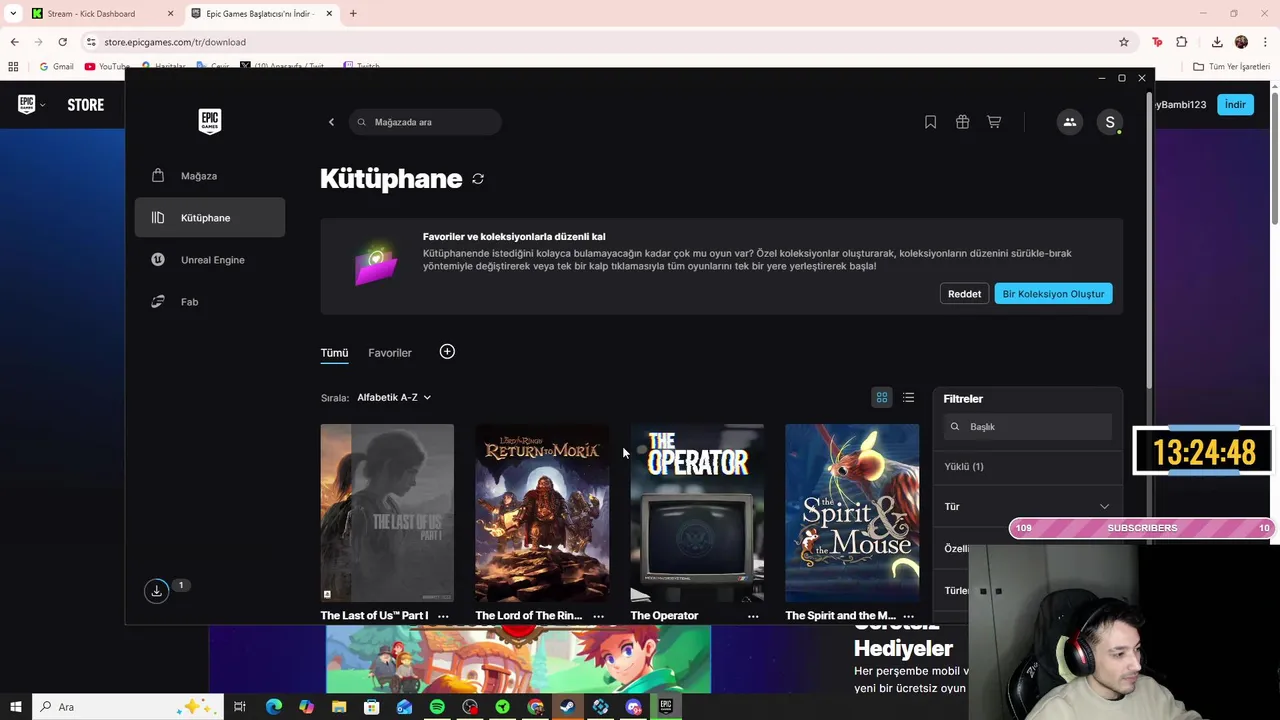Viewport: 1280px width, 720px height.
Task: Click STORE link on Epic webpage header
Action: [85, 105]
